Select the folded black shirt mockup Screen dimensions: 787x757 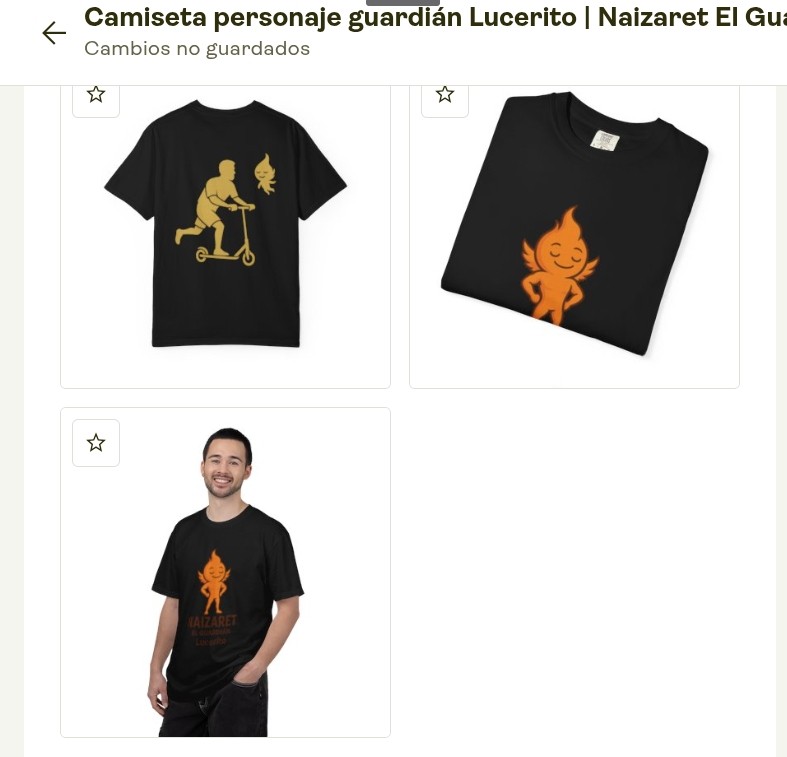point(574,236)
